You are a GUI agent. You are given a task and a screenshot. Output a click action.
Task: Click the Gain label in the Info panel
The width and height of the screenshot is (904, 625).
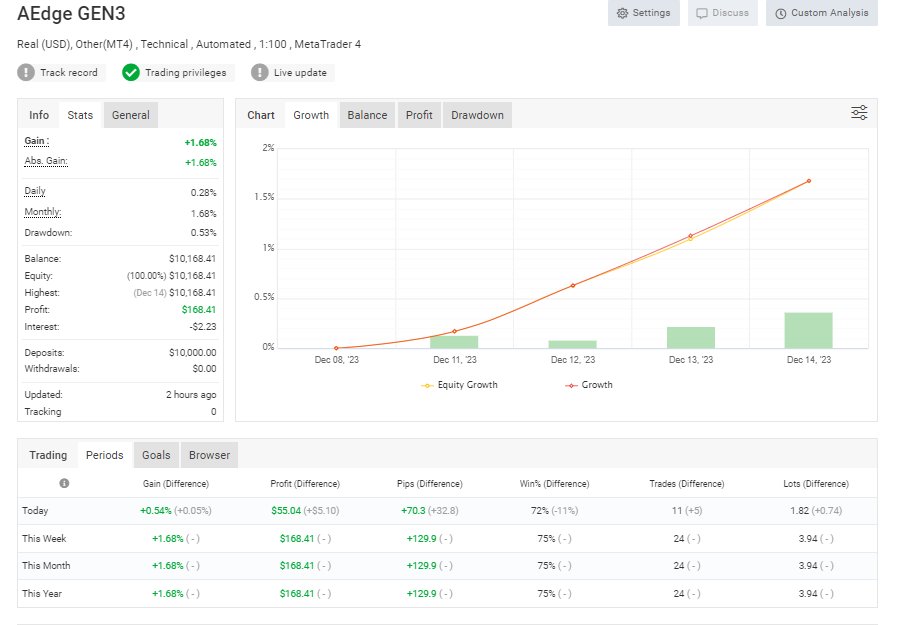33,140
